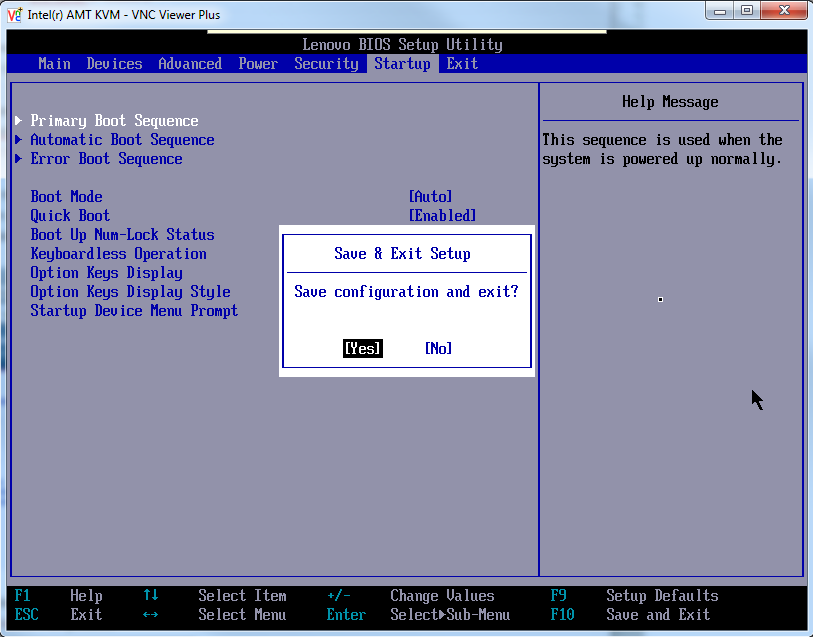Expand the Error Boot Sequence submenu

coord(106,159)
